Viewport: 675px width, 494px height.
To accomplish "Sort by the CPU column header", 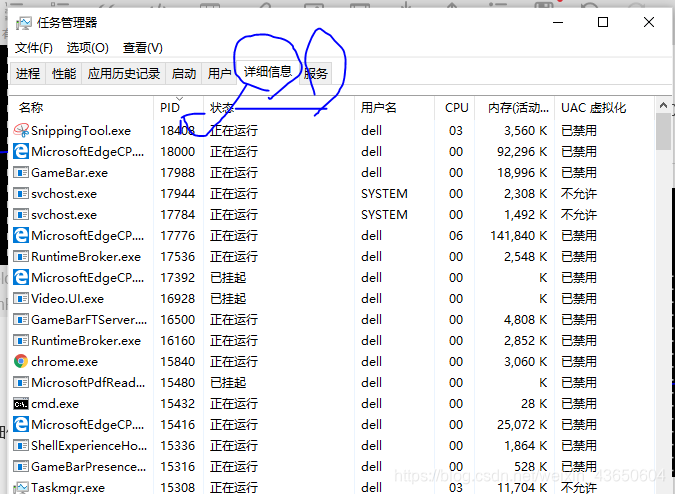I will pos(455,108).
